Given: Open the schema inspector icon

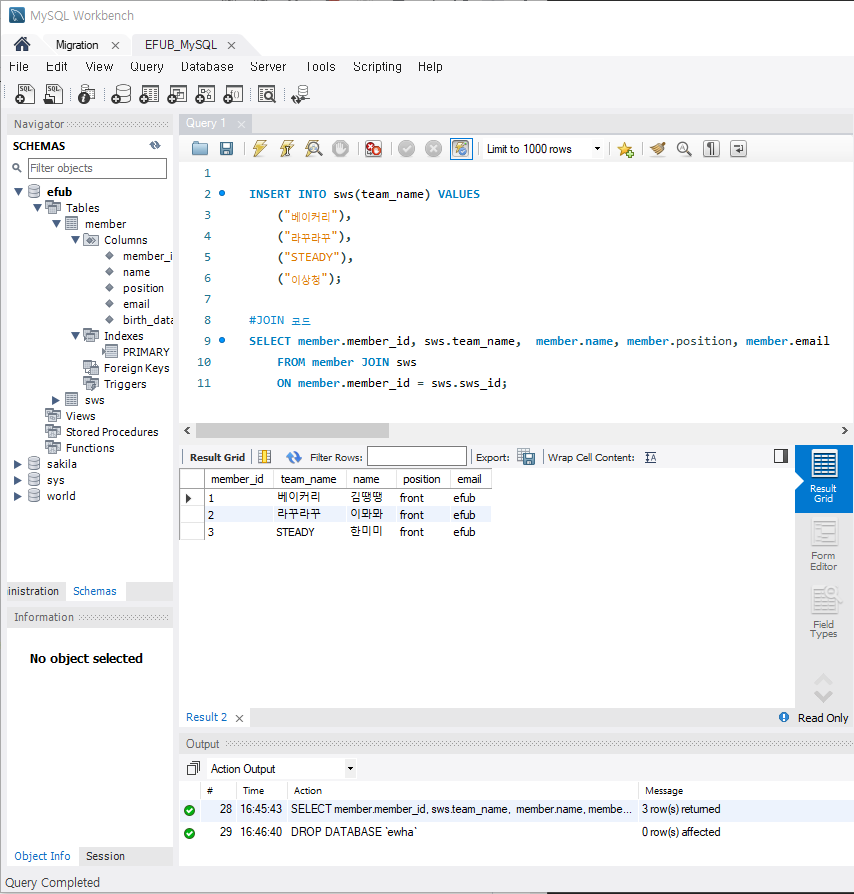Looking at the screenshot, I should (x=86, y=94).
